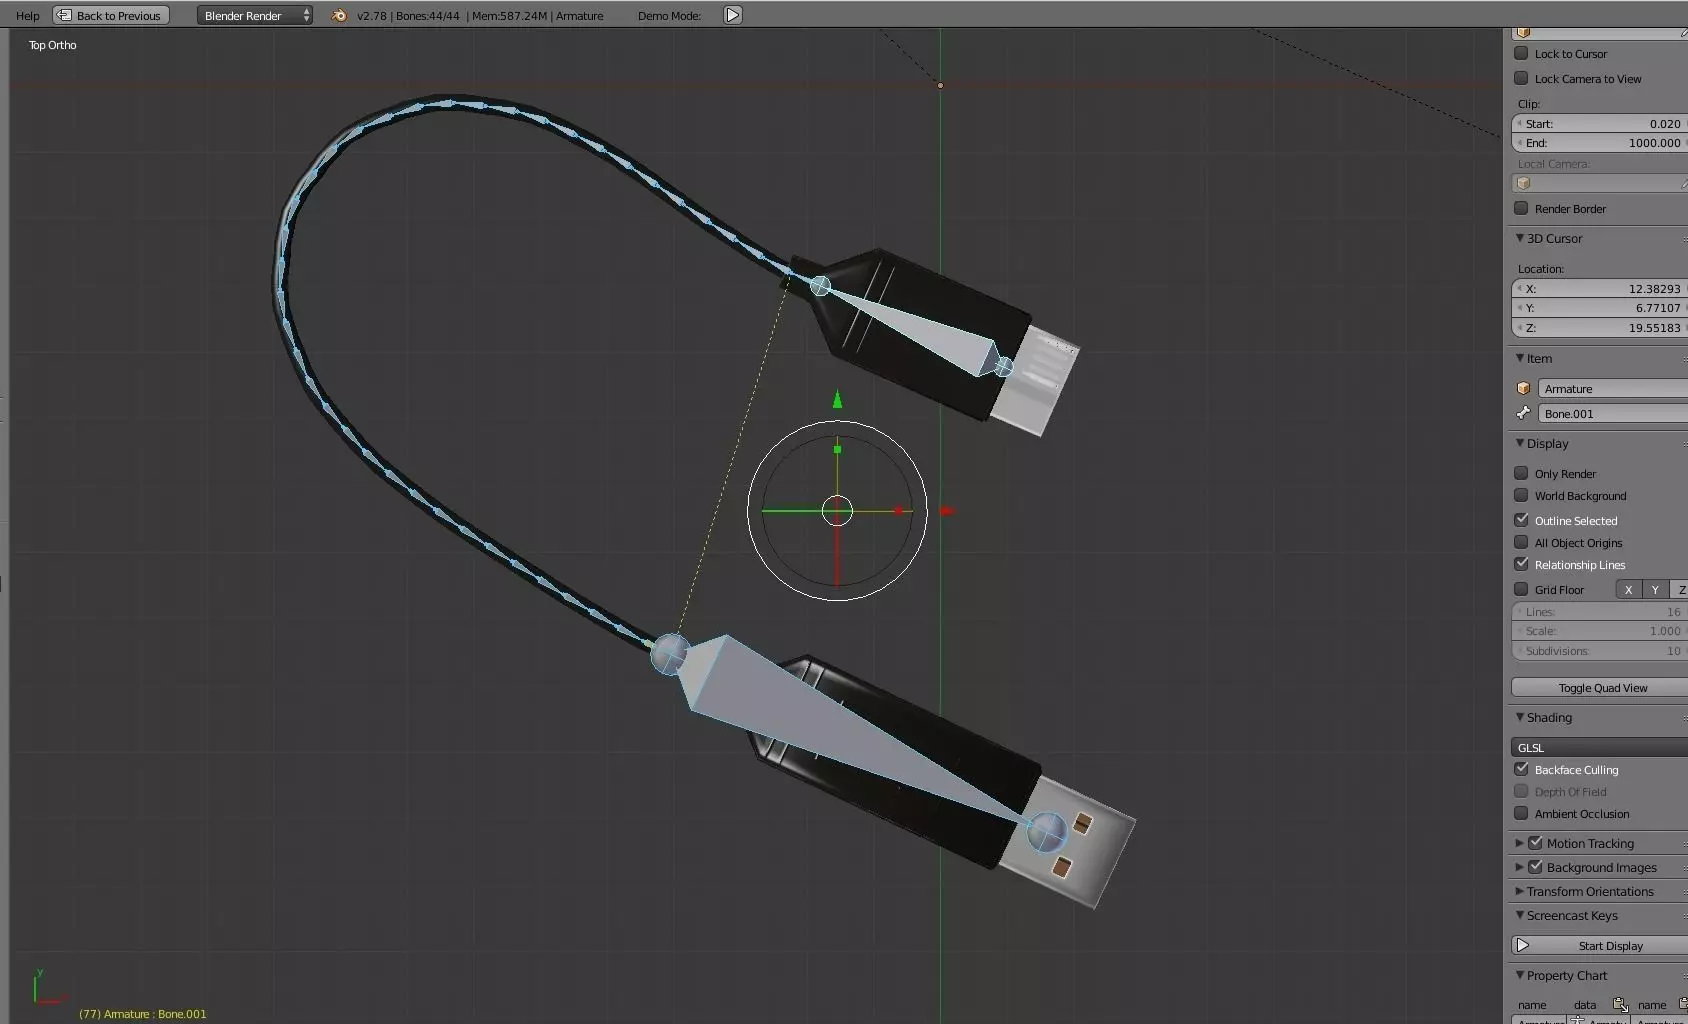
Task: Click the Back to Previous button
Action: click(x=111, y=15)
